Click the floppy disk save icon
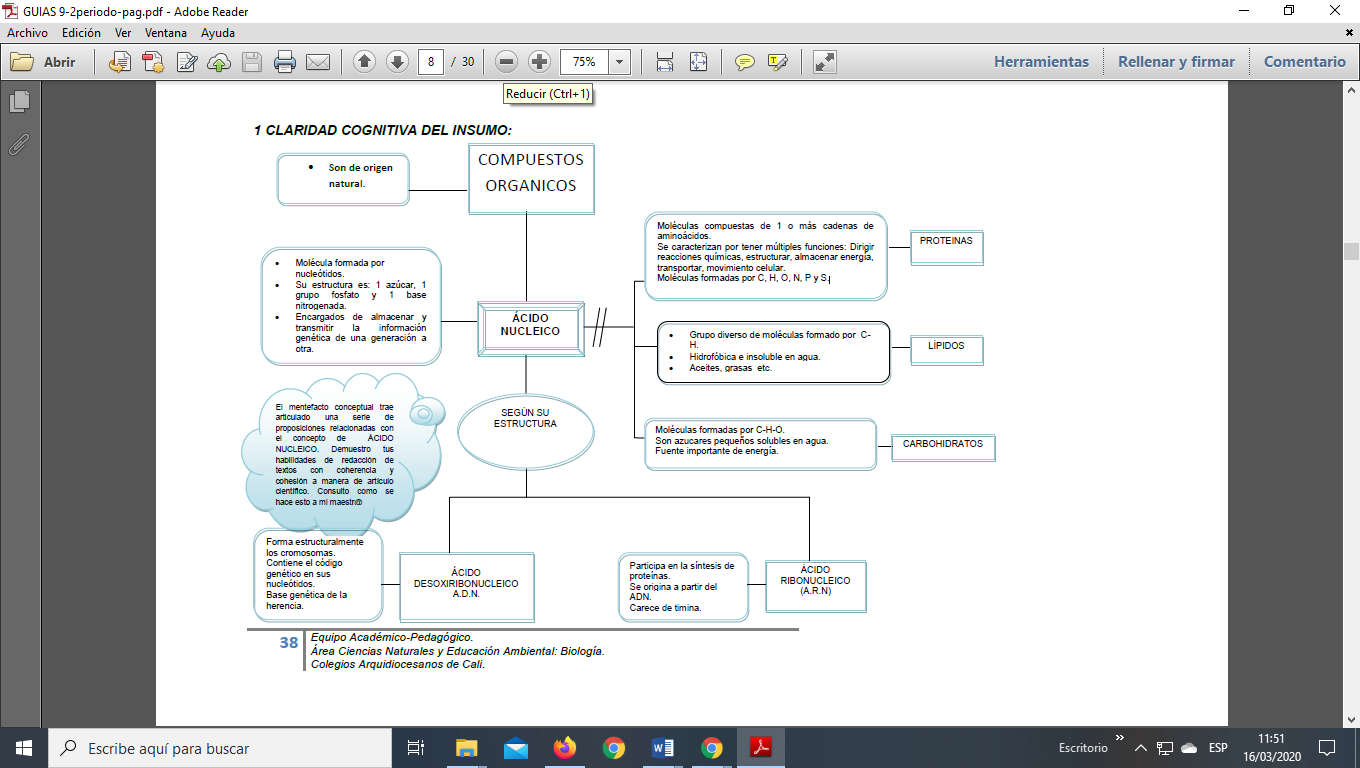The height and width of the screenshot is (768, 1360). tap(251, 62)
